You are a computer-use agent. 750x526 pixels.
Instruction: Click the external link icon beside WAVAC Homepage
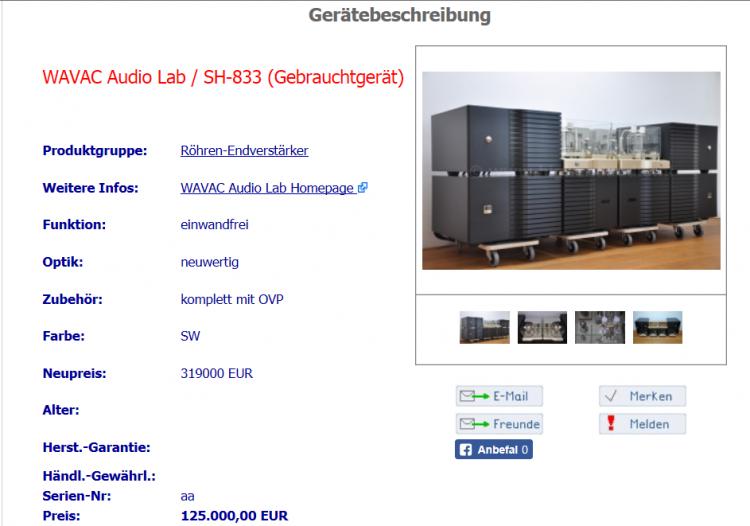pos(363,187)
